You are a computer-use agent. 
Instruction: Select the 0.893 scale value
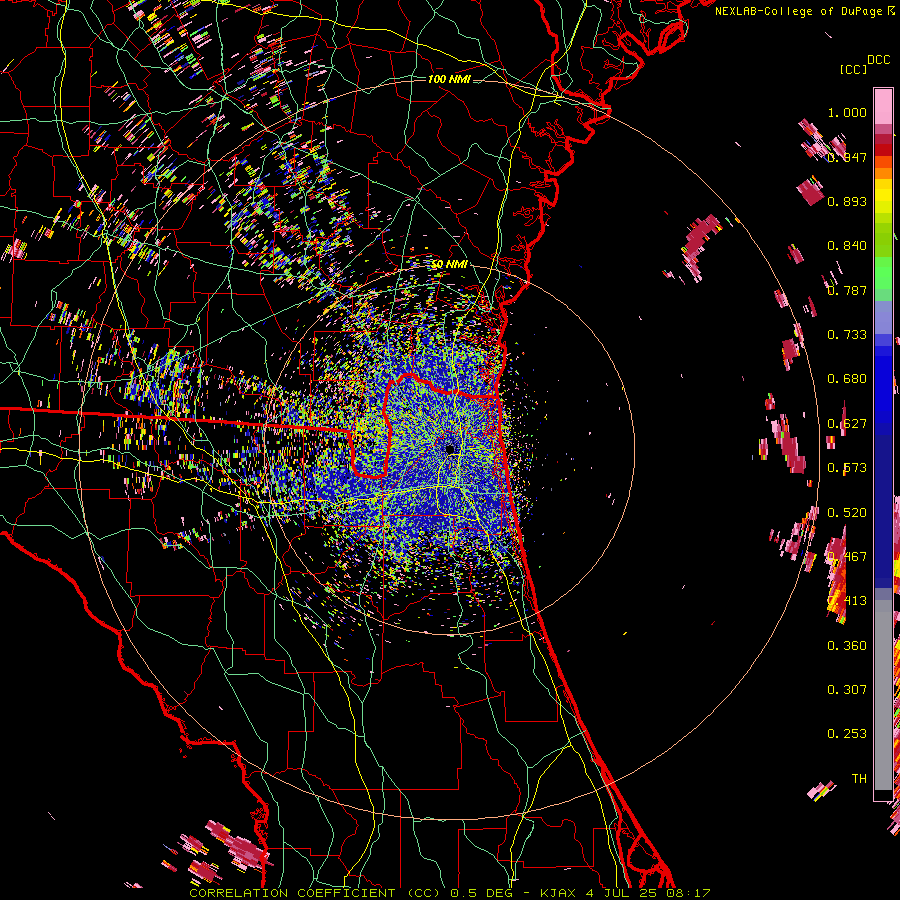pyautogui.click(x=847, y=201)
